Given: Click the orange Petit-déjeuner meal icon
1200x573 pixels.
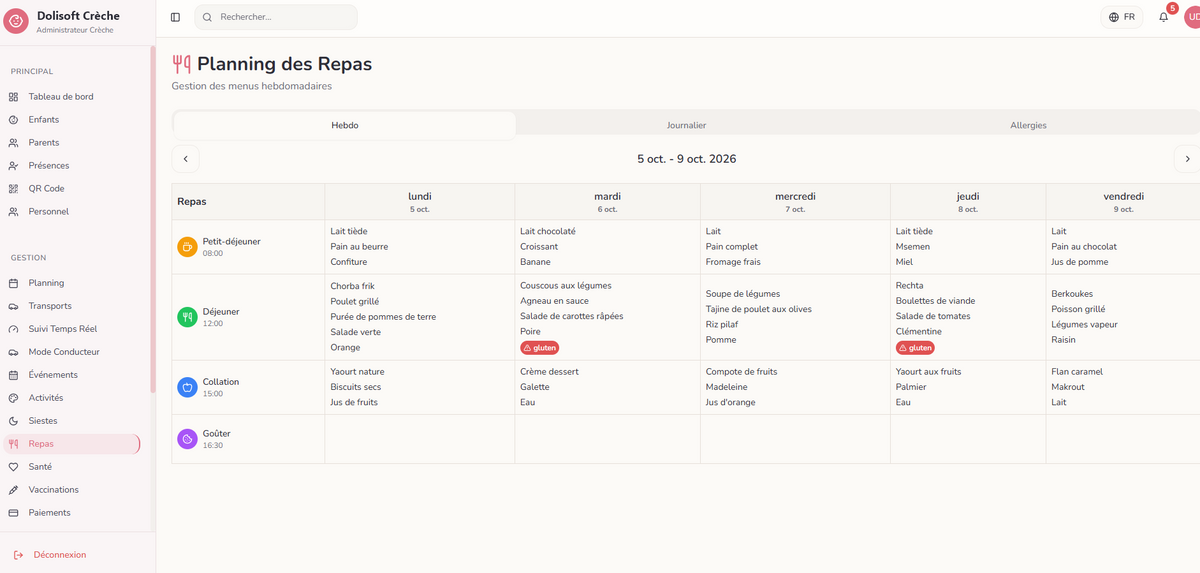Looking at the screenshot, I should click(187, 246).
